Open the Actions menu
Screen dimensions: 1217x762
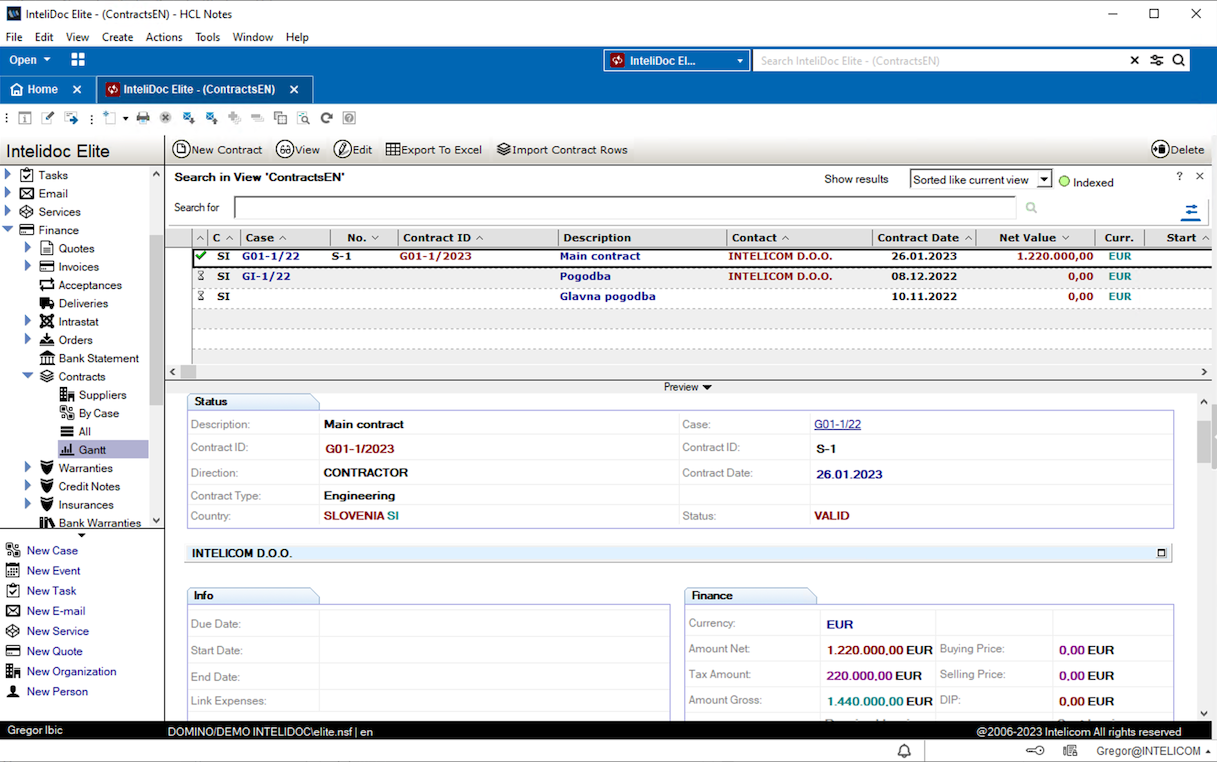164,37
